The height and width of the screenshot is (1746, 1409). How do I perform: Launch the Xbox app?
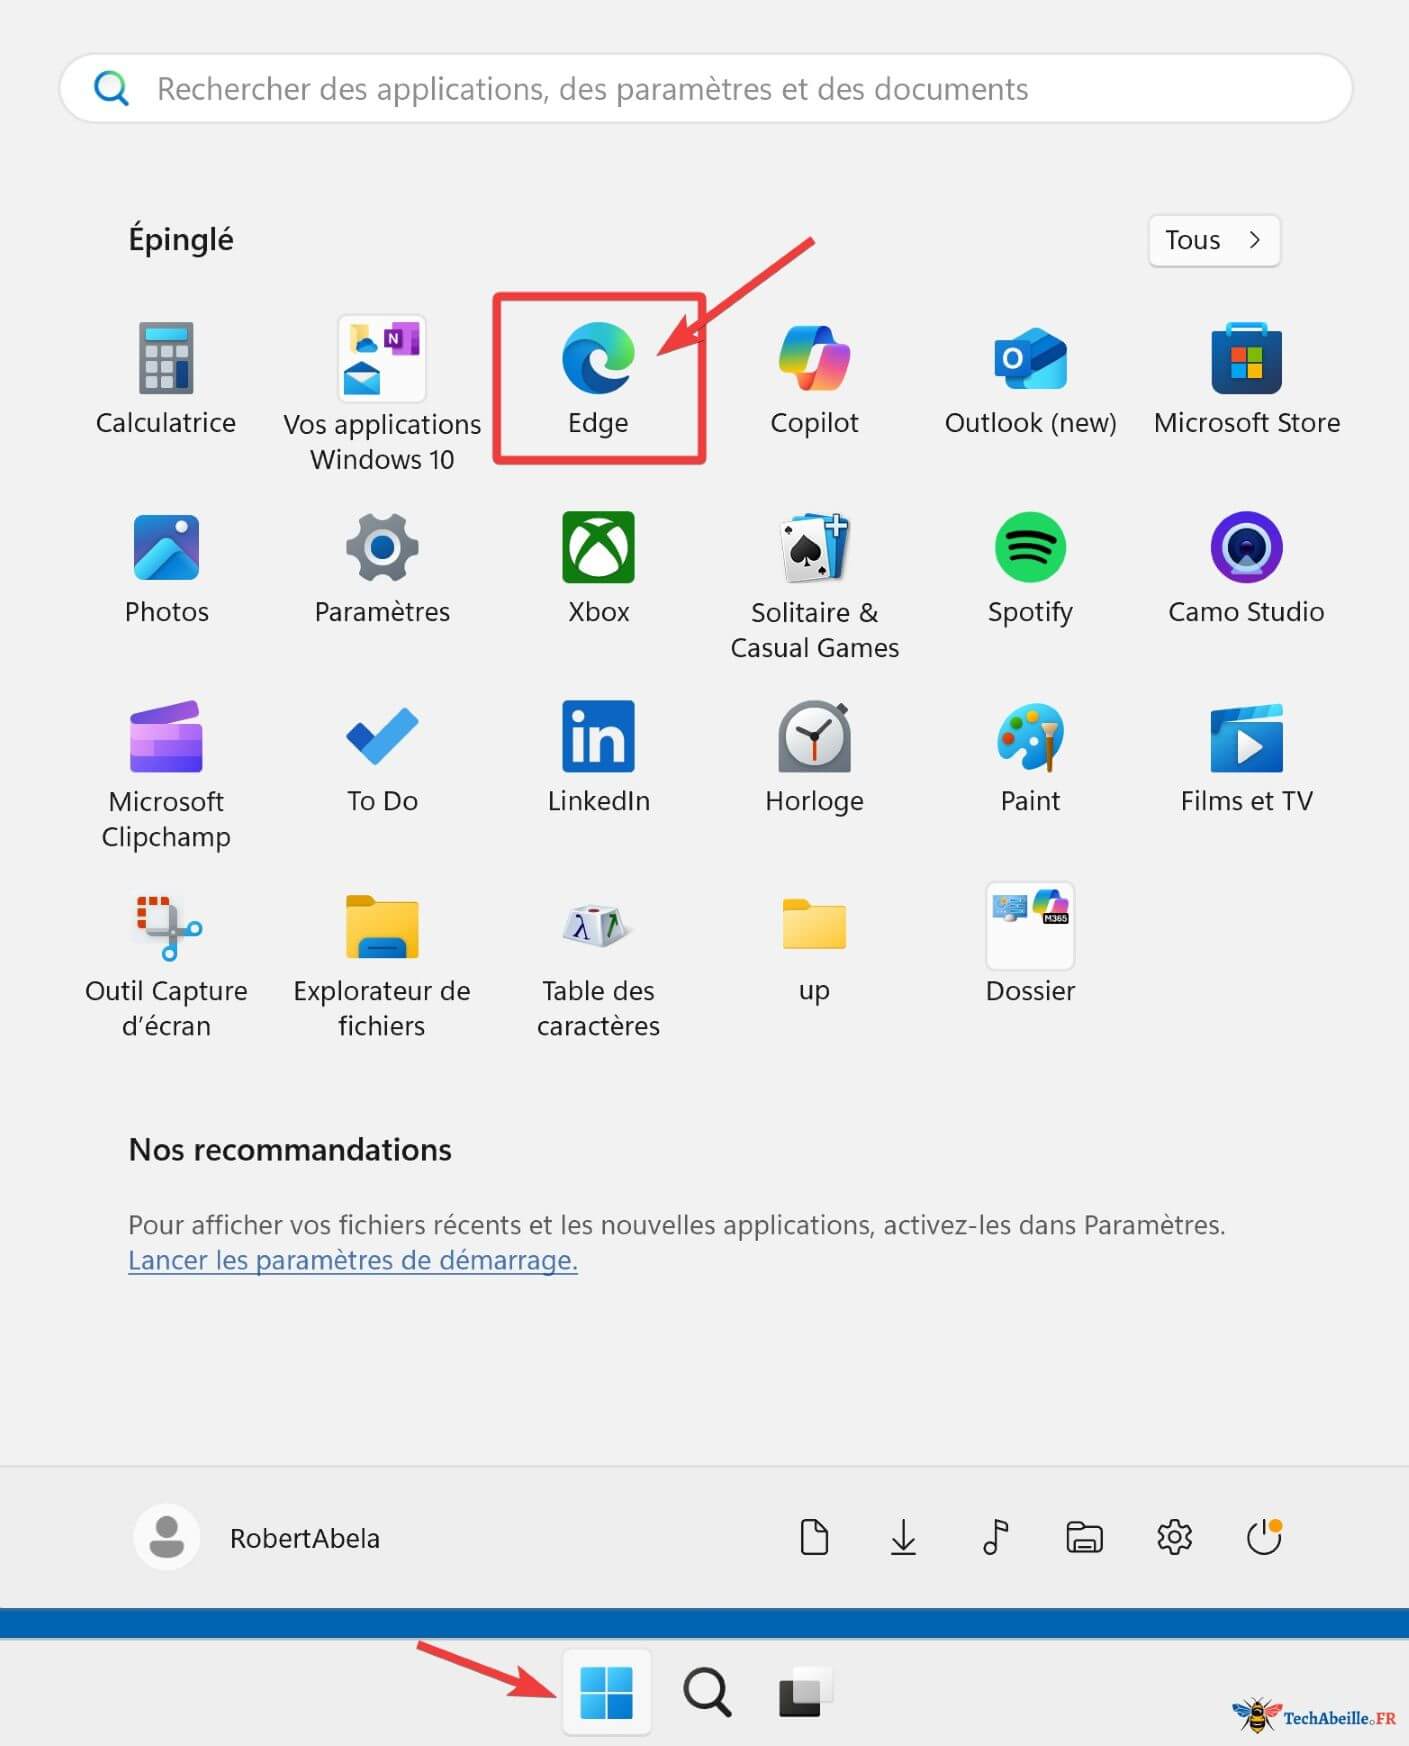pyautogui.click(x=598, y=569)
